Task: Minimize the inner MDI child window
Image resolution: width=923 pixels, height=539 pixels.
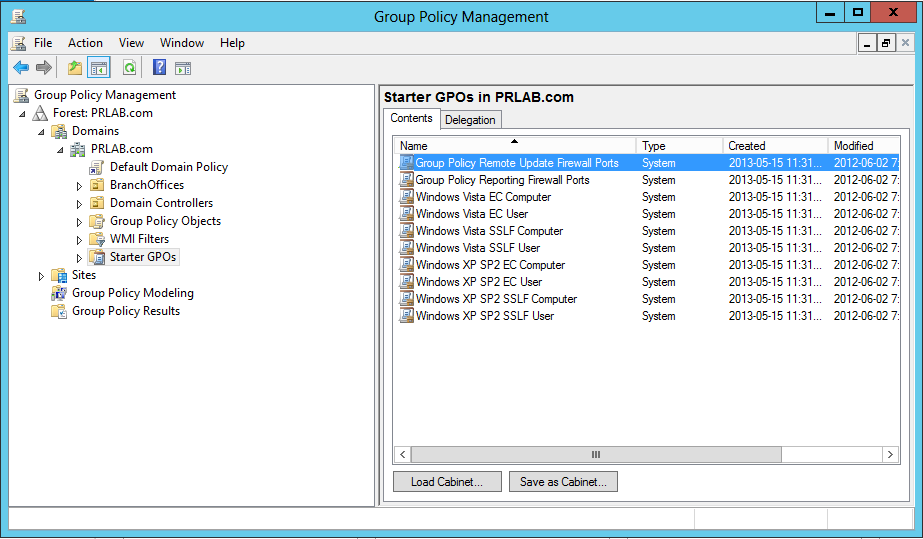Action: (867, 43)
